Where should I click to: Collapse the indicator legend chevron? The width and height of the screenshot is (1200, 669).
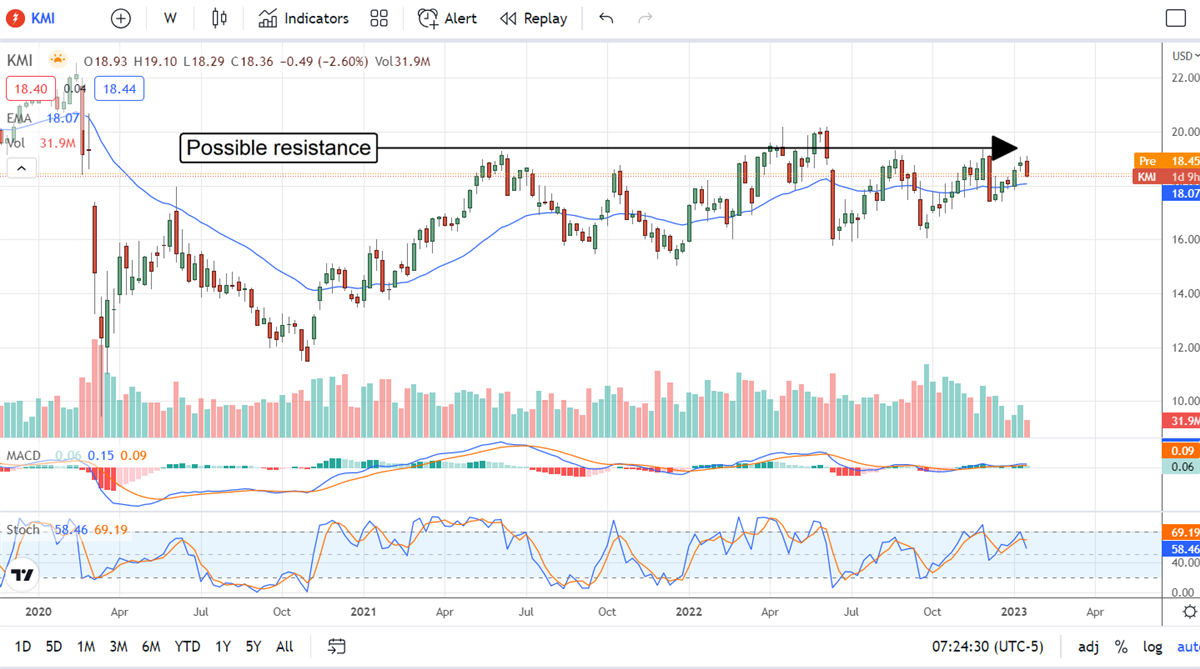pyautogui.click(x=21, y=170)
